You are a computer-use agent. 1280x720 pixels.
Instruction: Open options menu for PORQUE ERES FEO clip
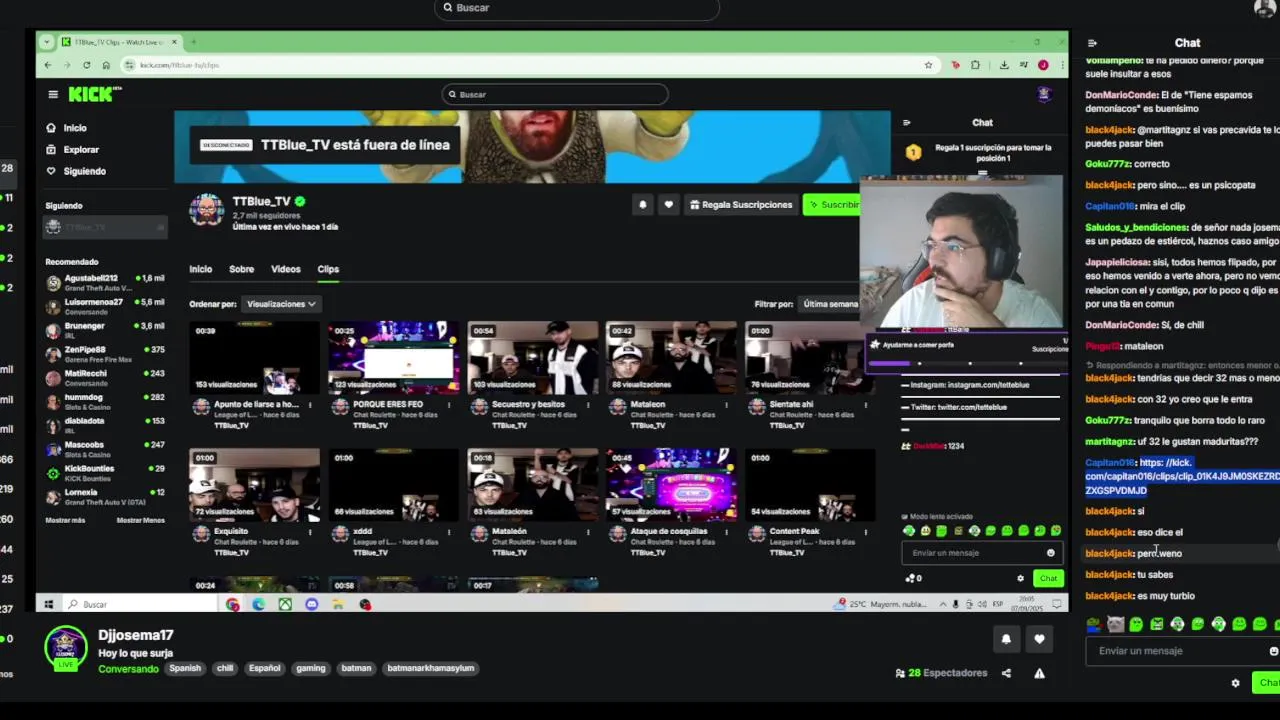tap(449, 405)
